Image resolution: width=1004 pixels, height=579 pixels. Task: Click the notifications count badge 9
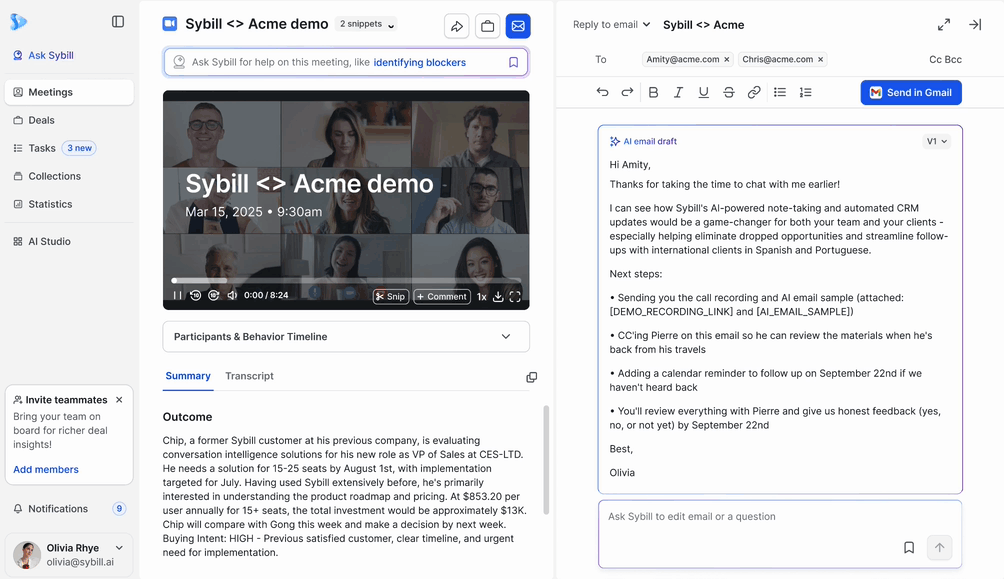point(119,509)
